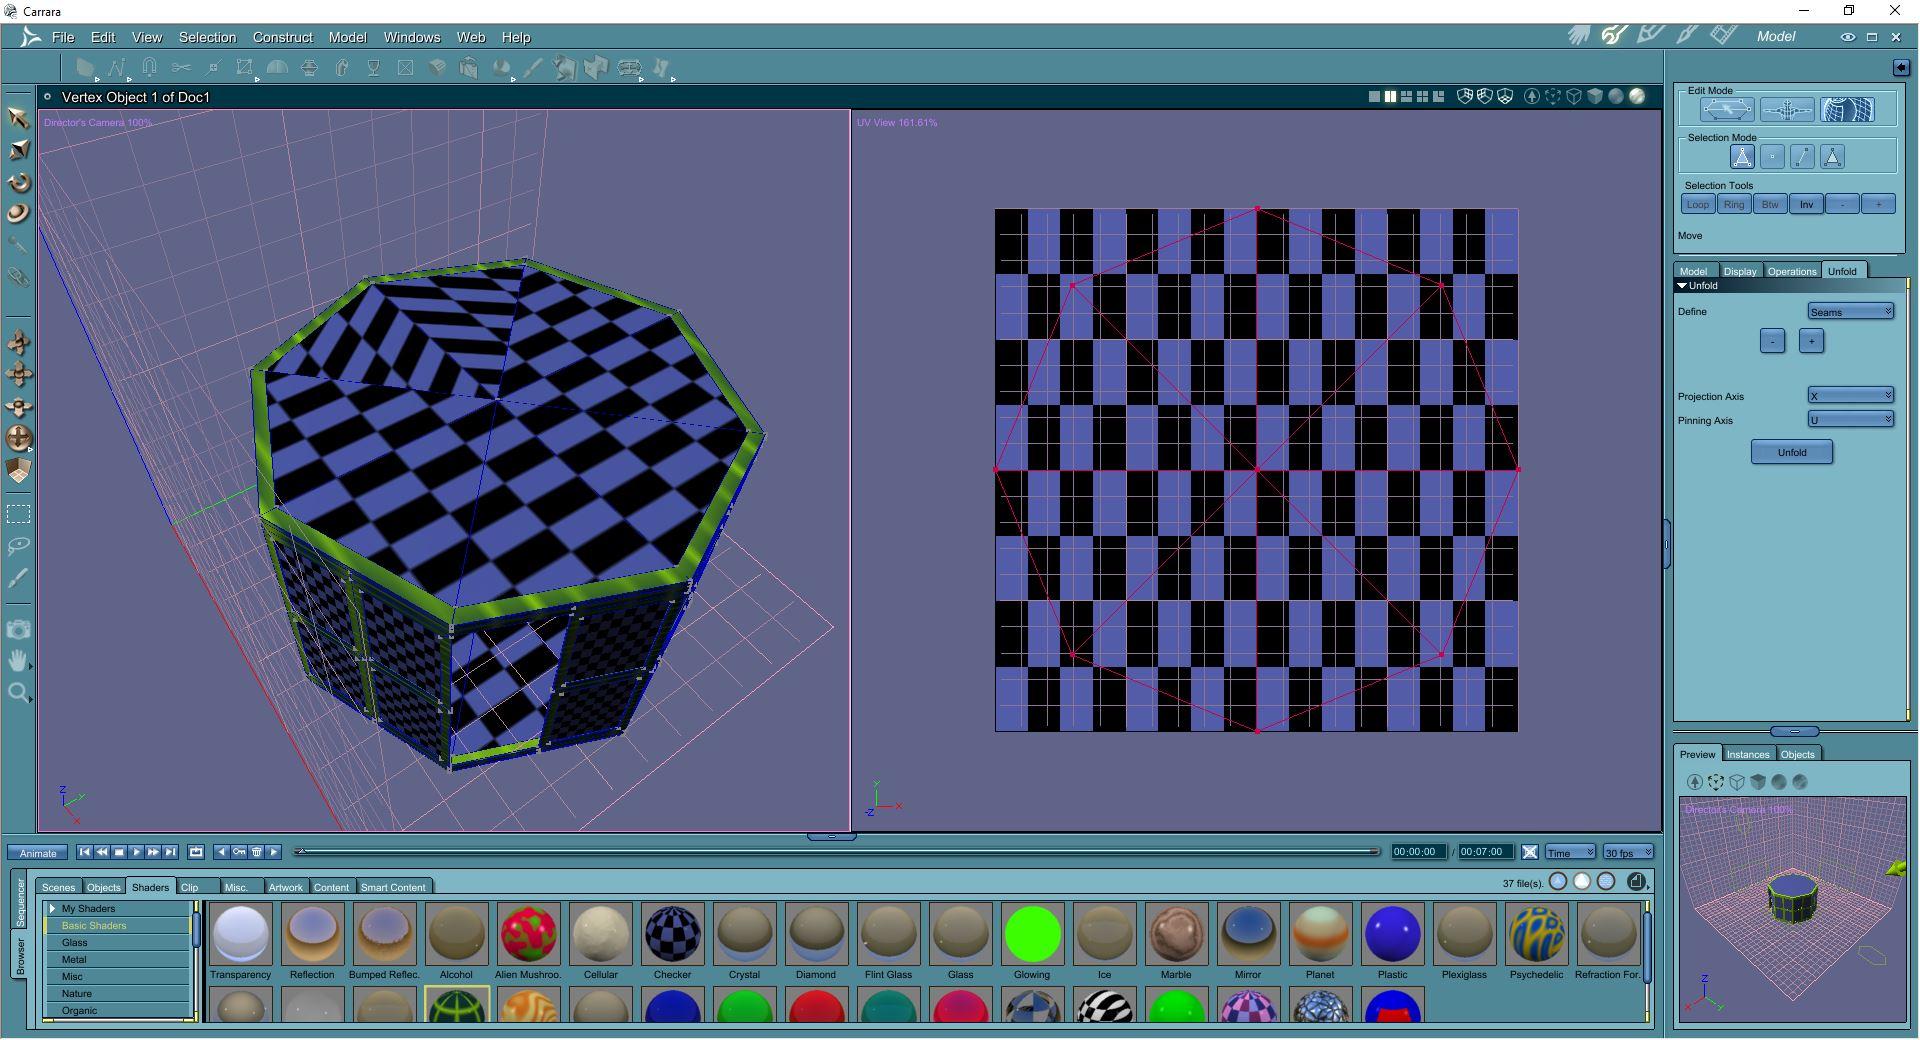This screenshot has height=1040, width=1920.
Task: Switch to single-pane view layout
Action: point(1374,97)
